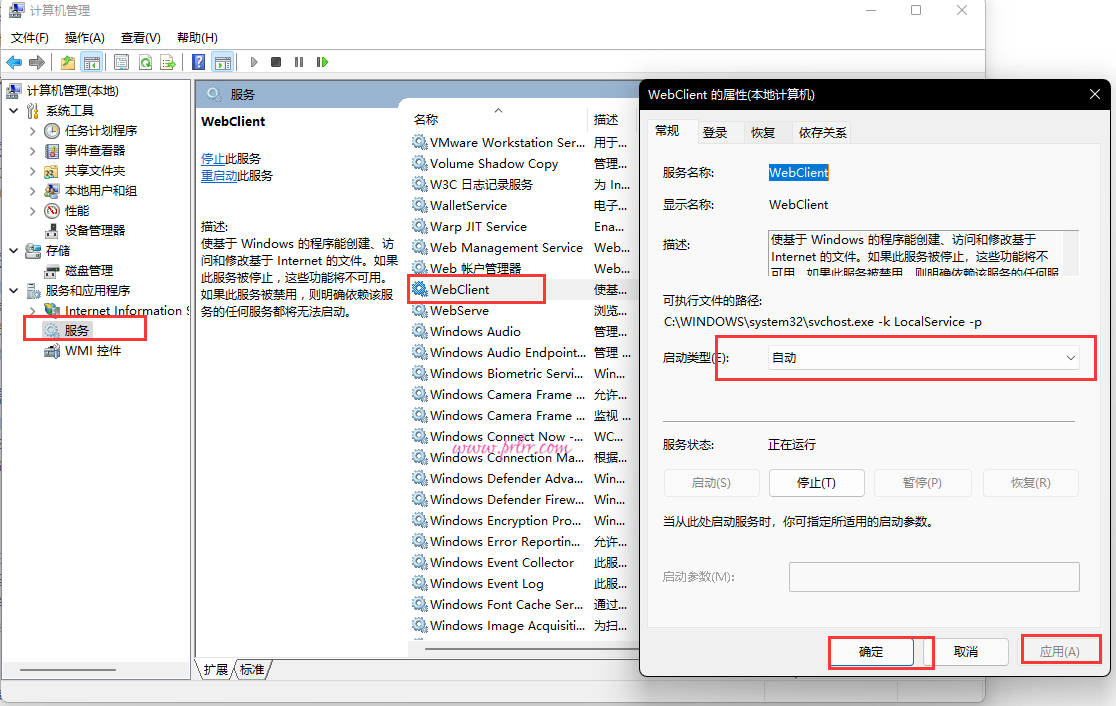Image resolution: width=1116 pixels, height=706 pixels.
Task: Click the Export List toolbar icon
Action: pos(168,62)
